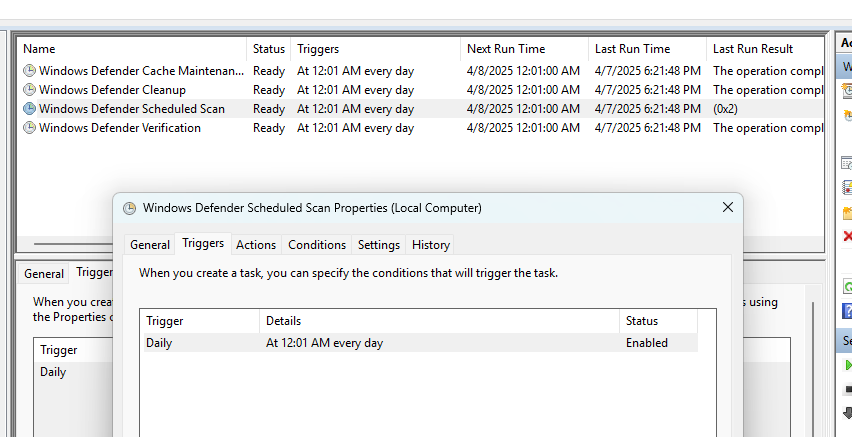Click the clock icon in the Properties dialog title bar
852x437 pixels.
click(129, 208)
